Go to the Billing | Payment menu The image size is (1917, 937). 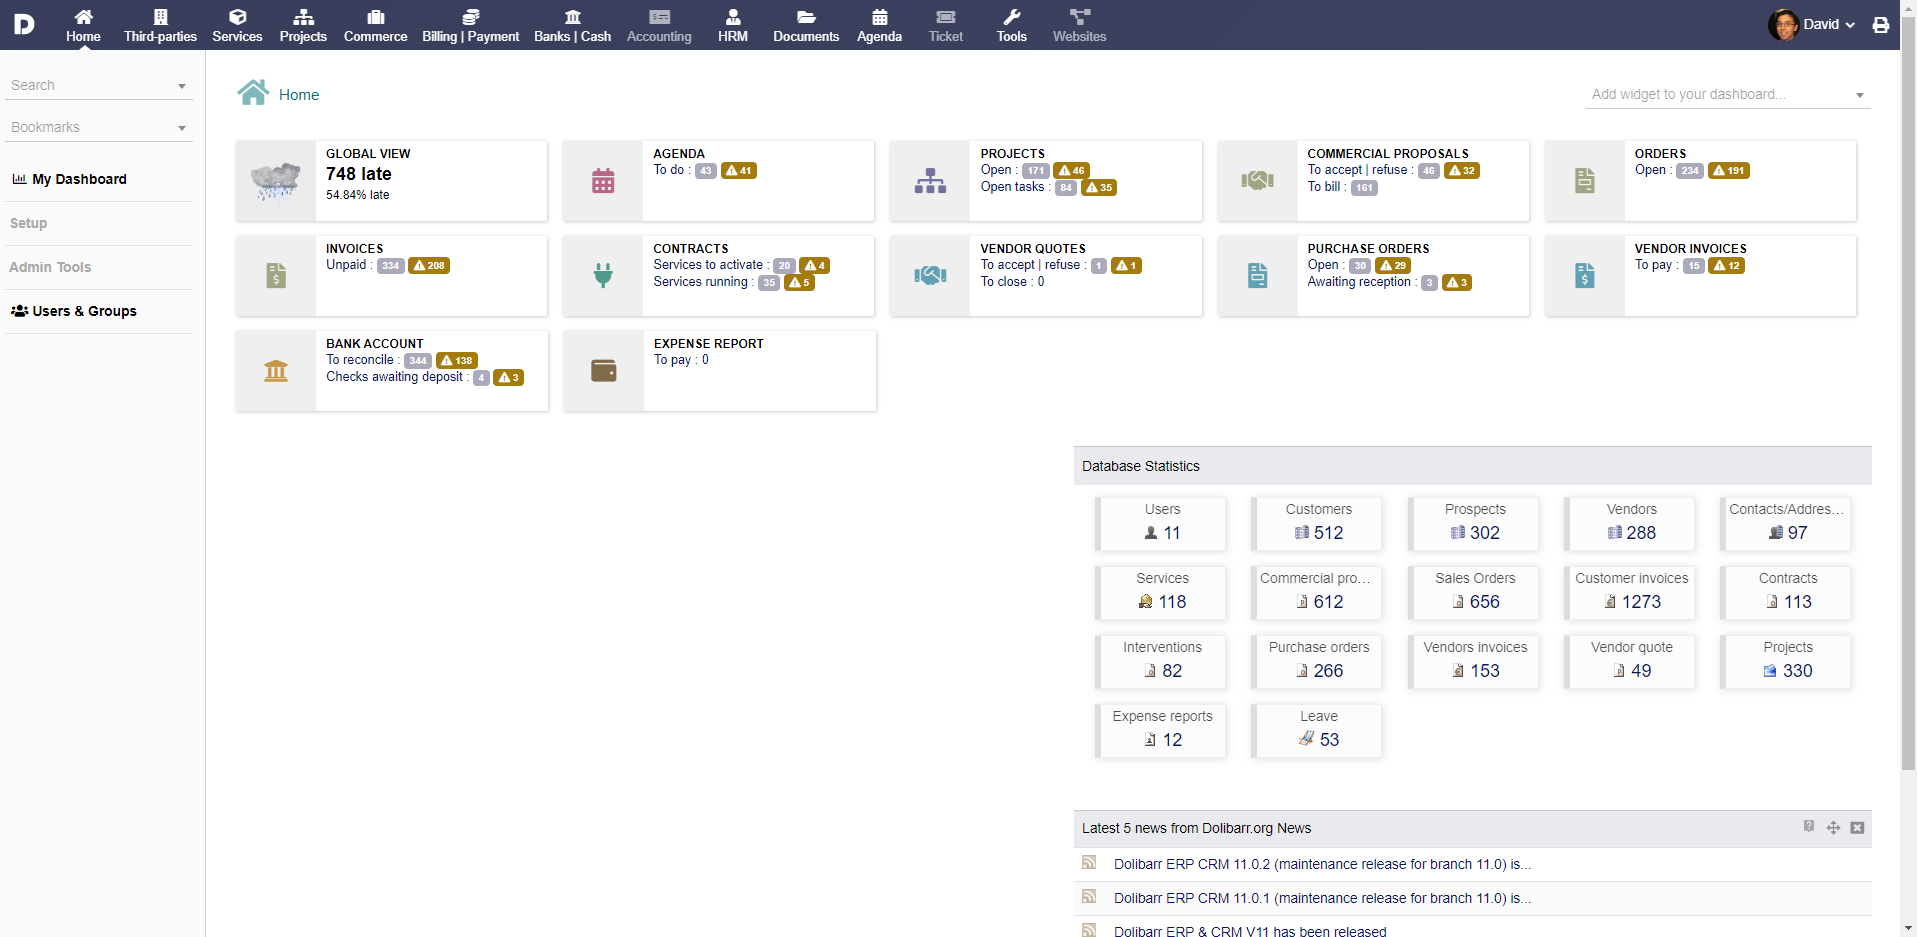[x=470, y=25]
